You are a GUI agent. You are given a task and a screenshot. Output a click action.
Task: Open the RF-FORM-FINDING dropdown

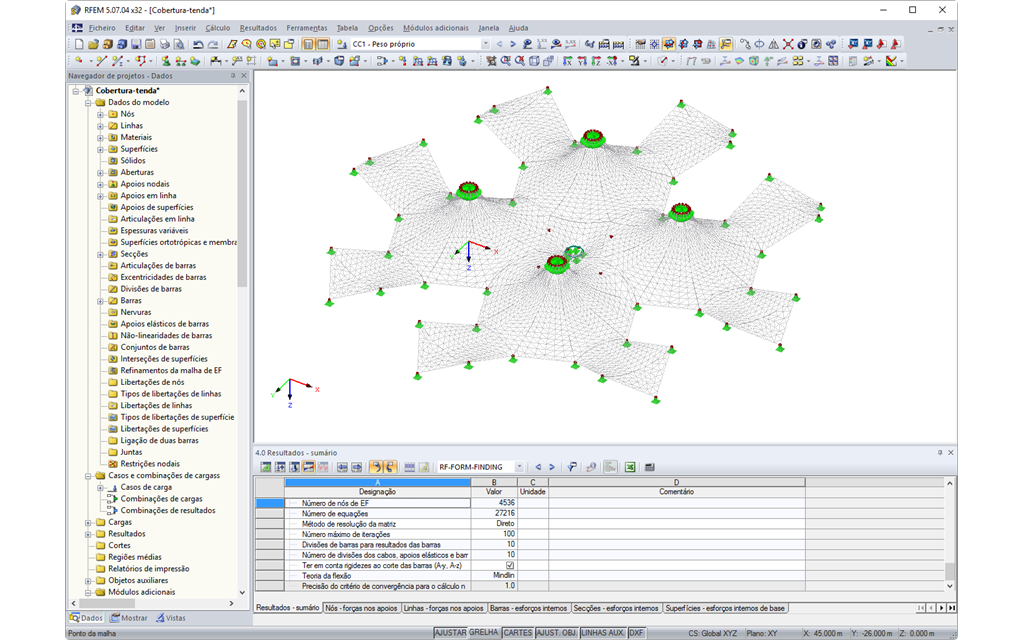point(519,467)
